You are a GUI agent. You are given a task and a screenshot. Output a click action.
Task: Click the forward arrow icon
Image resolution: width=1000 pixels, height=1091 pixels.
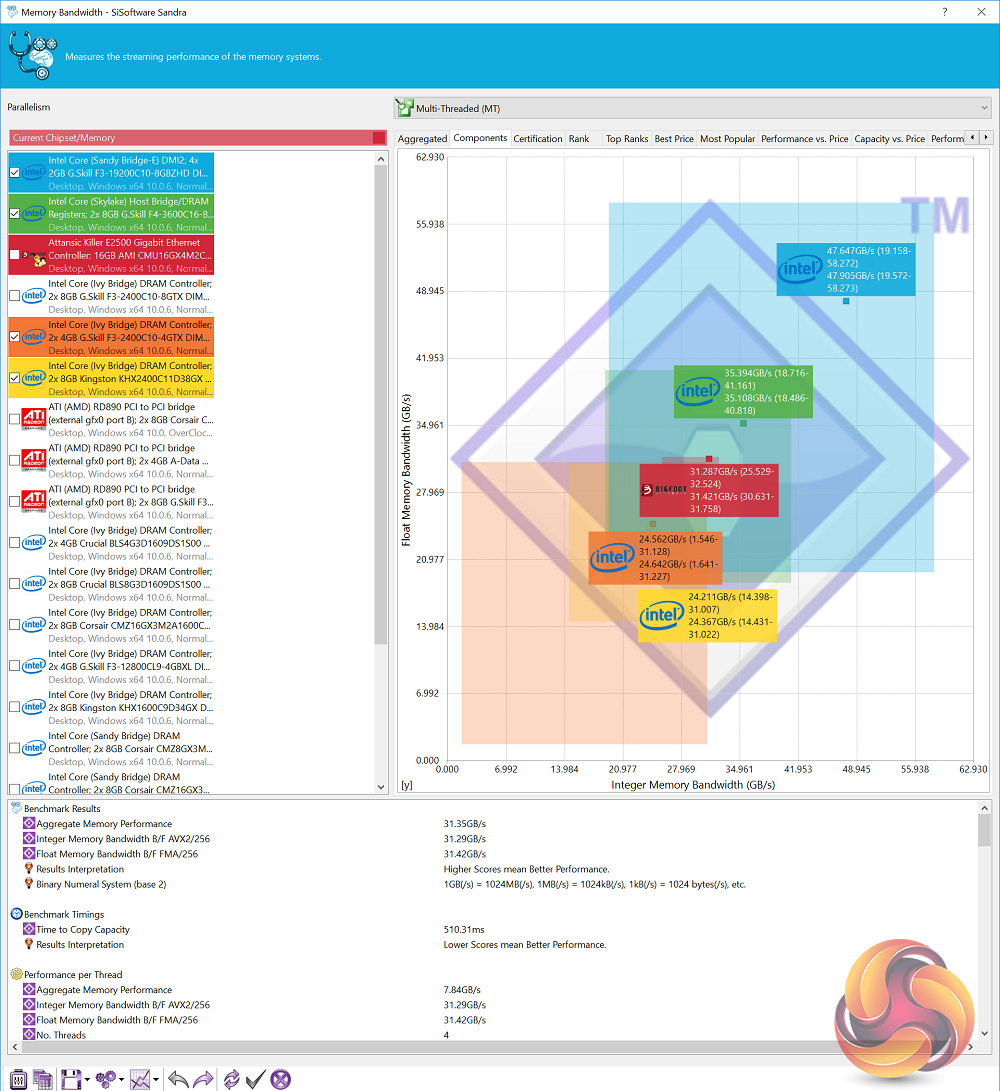pos(203,1079)
